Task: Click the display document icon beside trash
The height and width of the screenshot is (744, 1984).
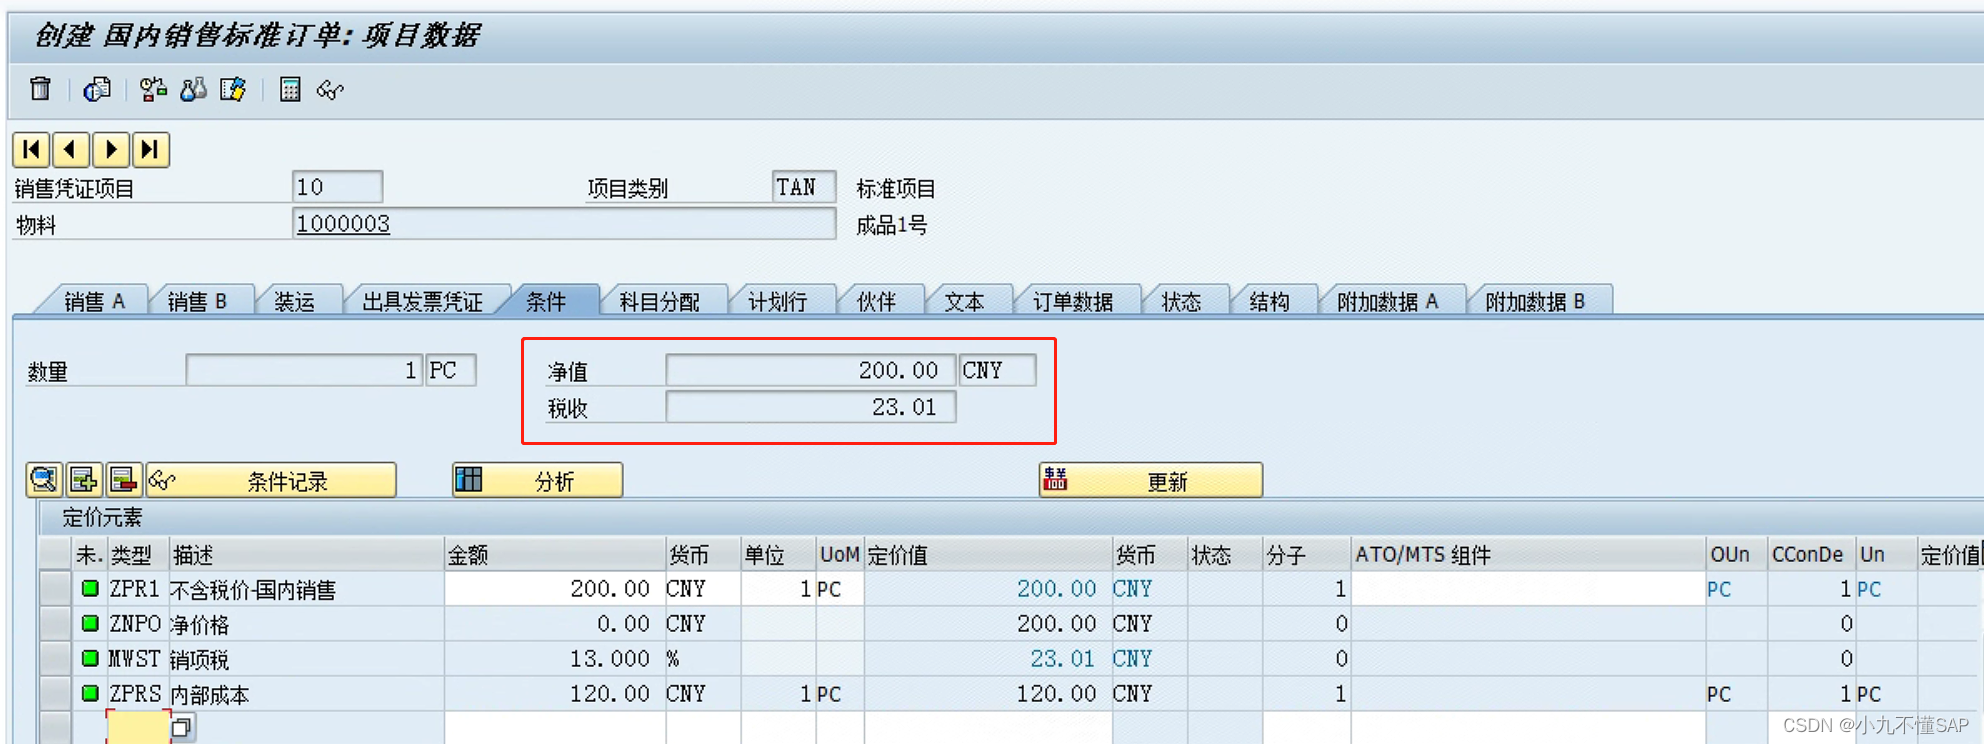Action: pos(97,89)
